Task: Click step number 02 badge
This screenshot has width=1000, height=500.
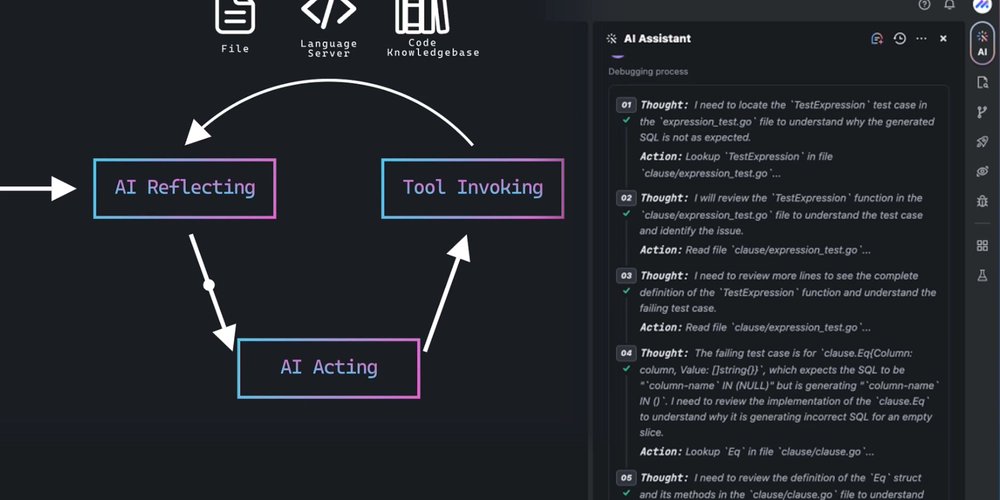Action: (x=626, y=198)
